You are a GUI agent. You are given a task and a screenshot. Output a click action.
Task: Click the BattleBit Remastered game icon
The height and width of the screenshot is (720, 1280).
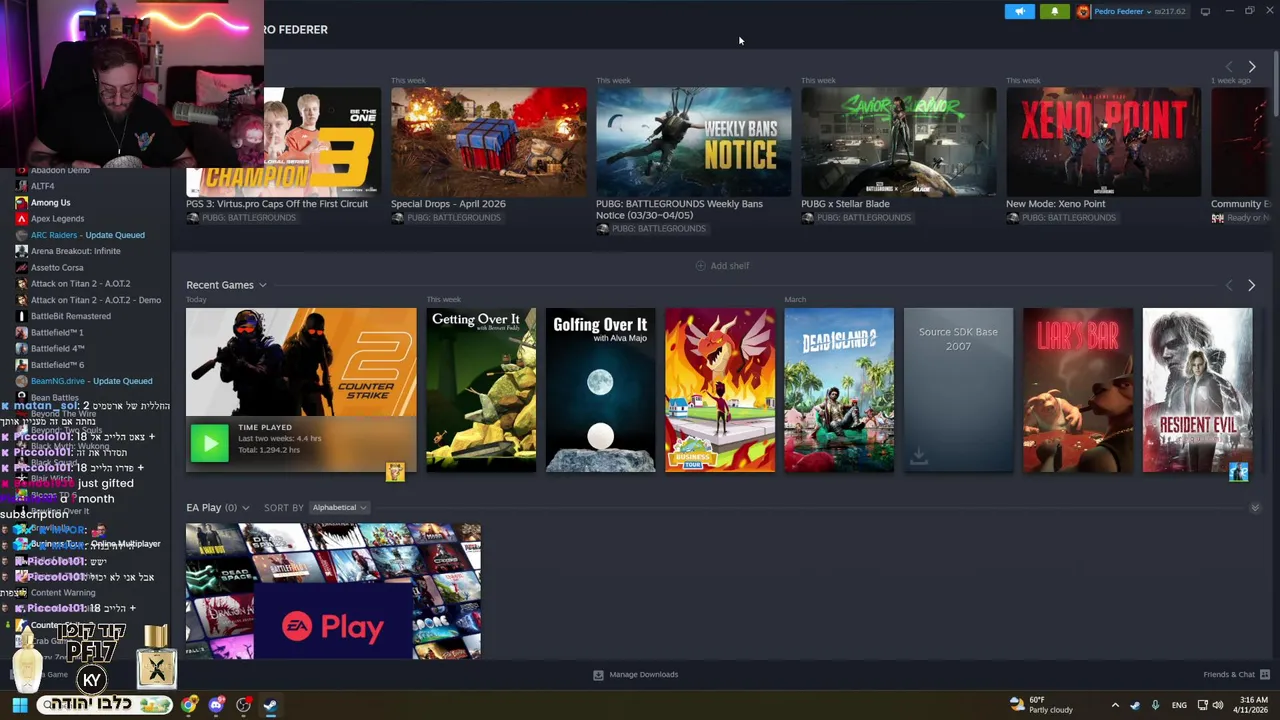(x=21, y=316)
